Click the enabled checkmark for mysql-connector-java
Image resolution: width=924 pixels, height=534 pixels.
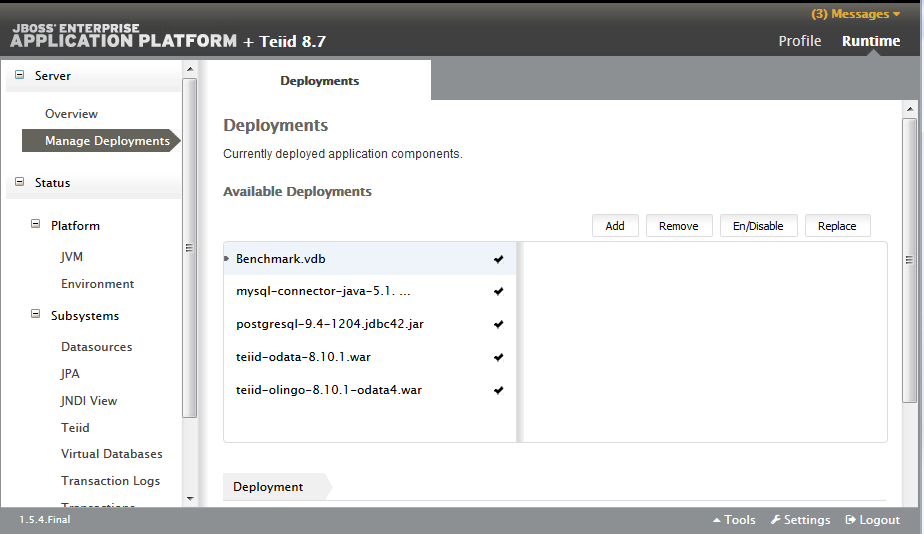click(499, 291)
